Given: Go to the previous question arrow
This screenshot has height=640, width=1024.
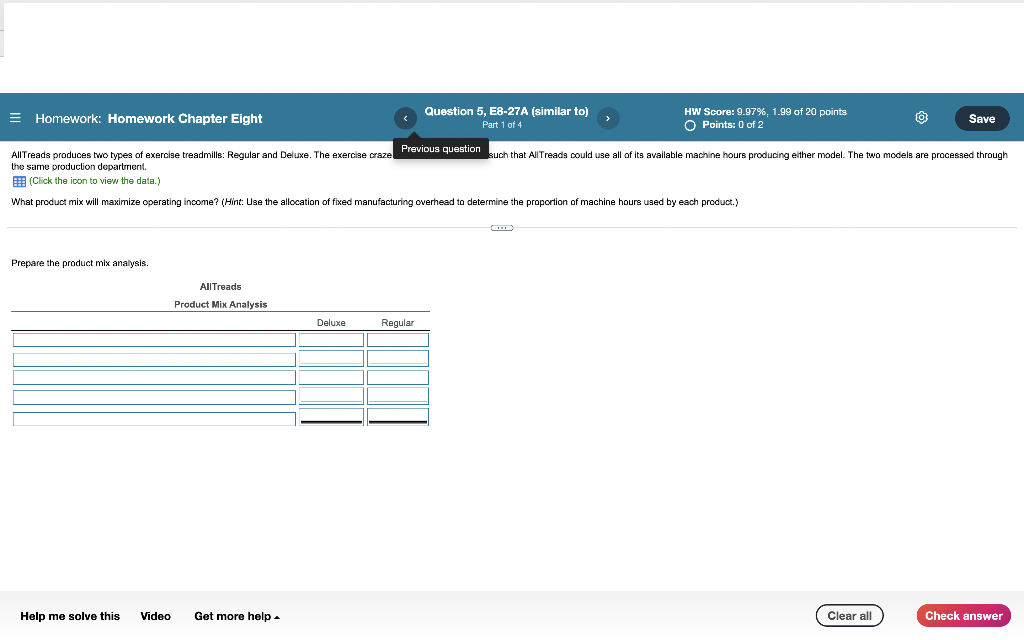Looking at the screenshot, I should pyautogui.click(x=405, y=118).
